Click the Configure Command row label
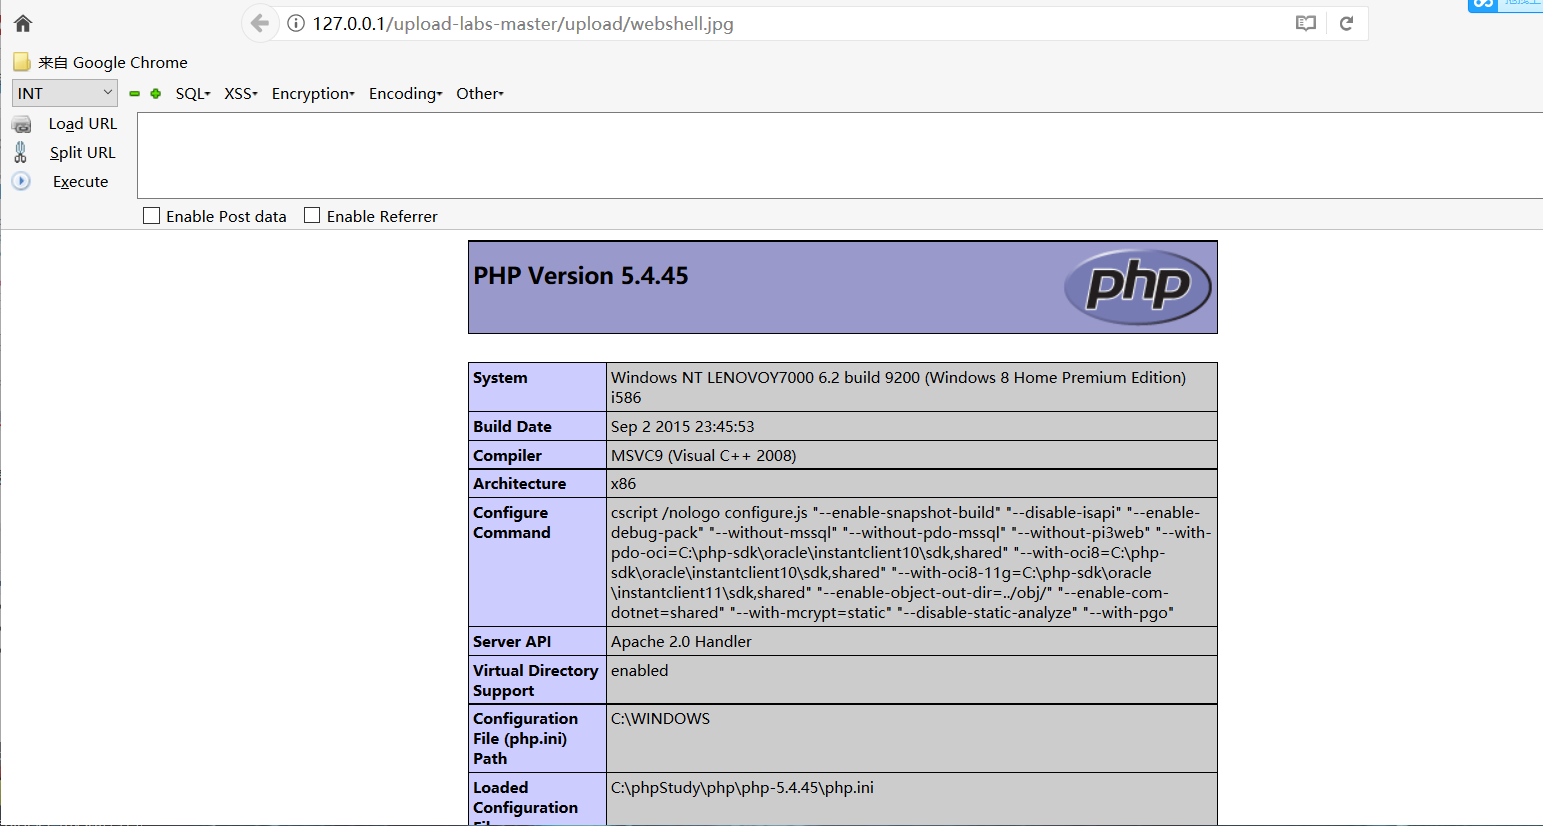The image size is (1543, 826). point(512,523)
